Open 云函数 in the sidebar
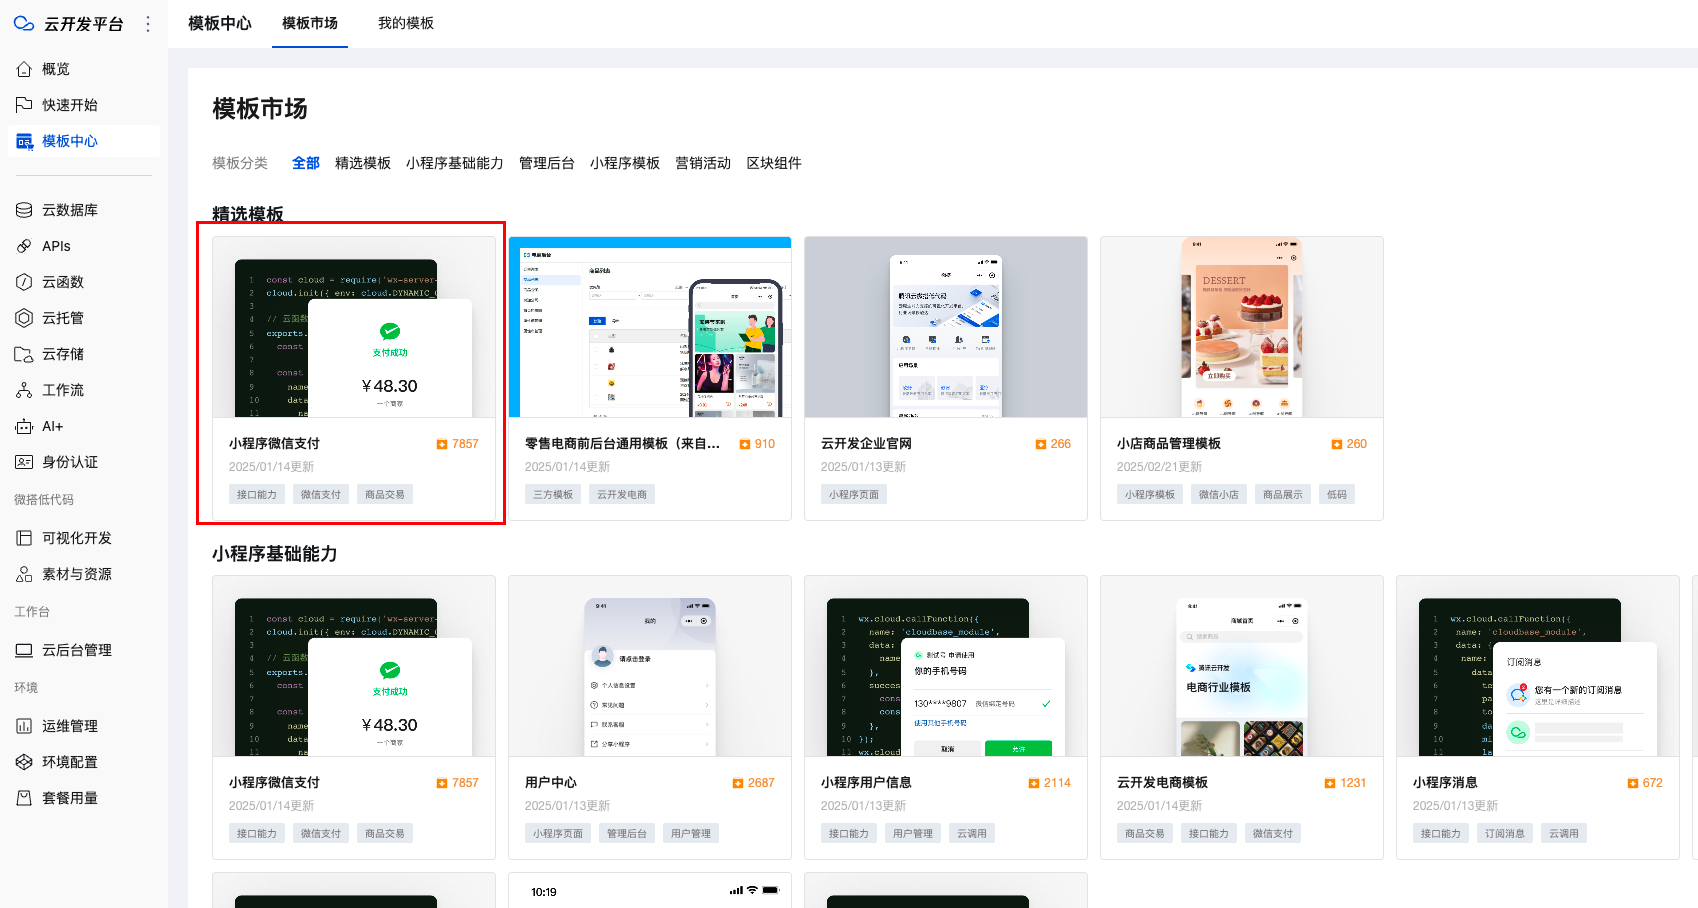Screen dimensions: 1698x908 [x=84, y=282]
